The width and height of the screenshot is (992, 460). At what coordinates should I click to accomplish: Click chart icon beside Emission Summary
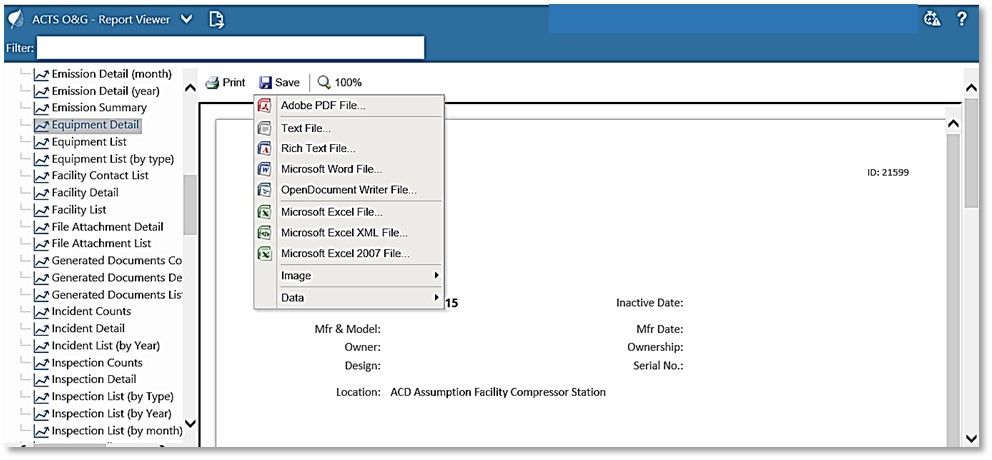(x=41, y=108)
